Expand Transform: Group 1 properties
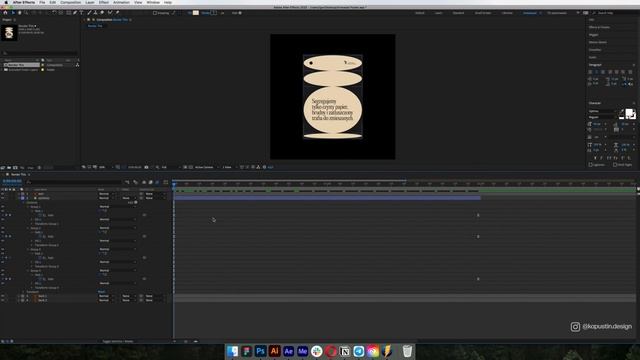Image resolution: width=640 pixels, height=360 pixels. click(32, 224)
